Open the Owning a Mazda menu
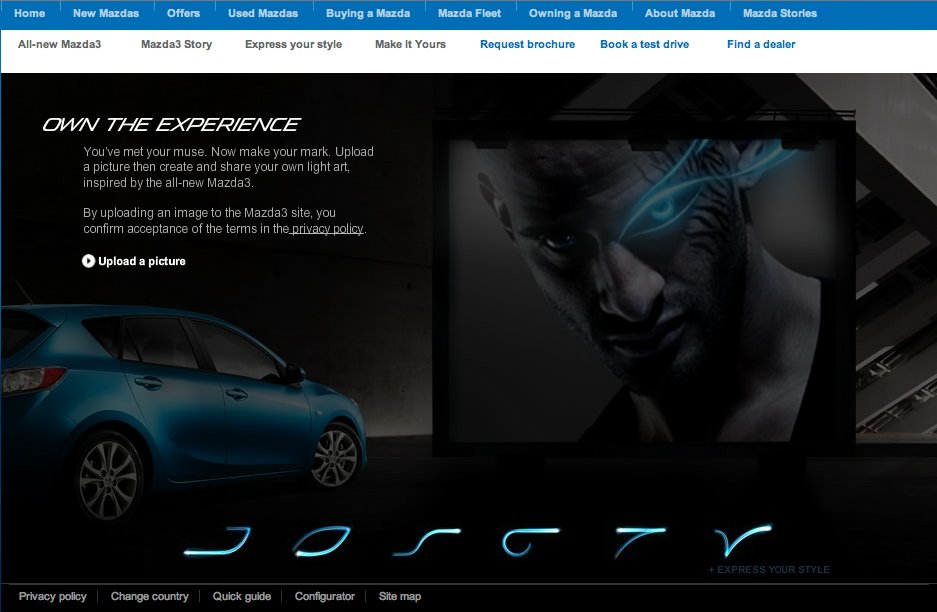This screenshot has width=937, height=612. pos(573,13)
